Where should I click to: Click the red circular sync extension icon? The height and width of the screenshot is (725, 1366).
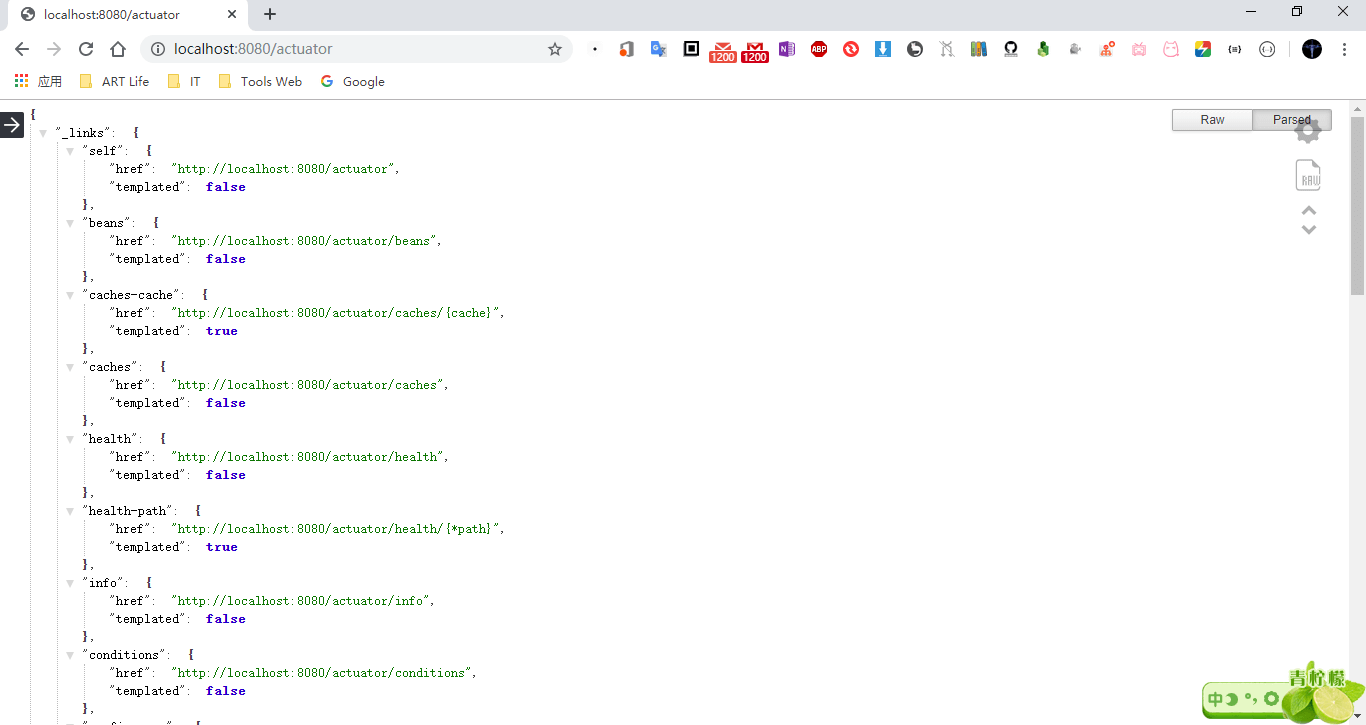(851, 49)
